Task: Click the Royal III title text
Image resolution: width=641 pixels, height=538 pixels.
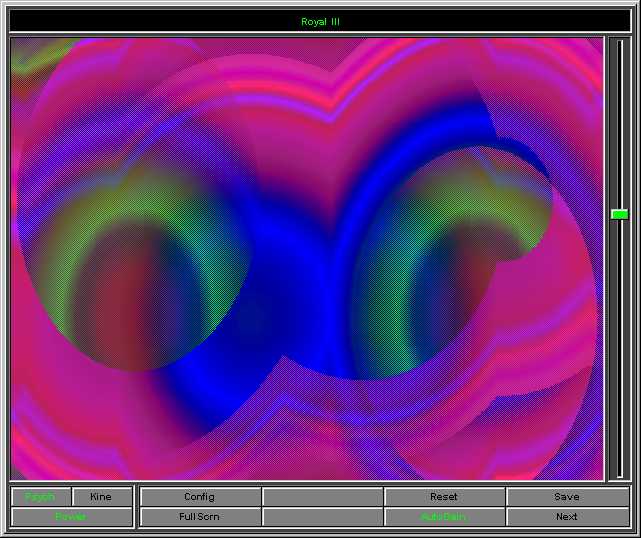Action: 320,22
